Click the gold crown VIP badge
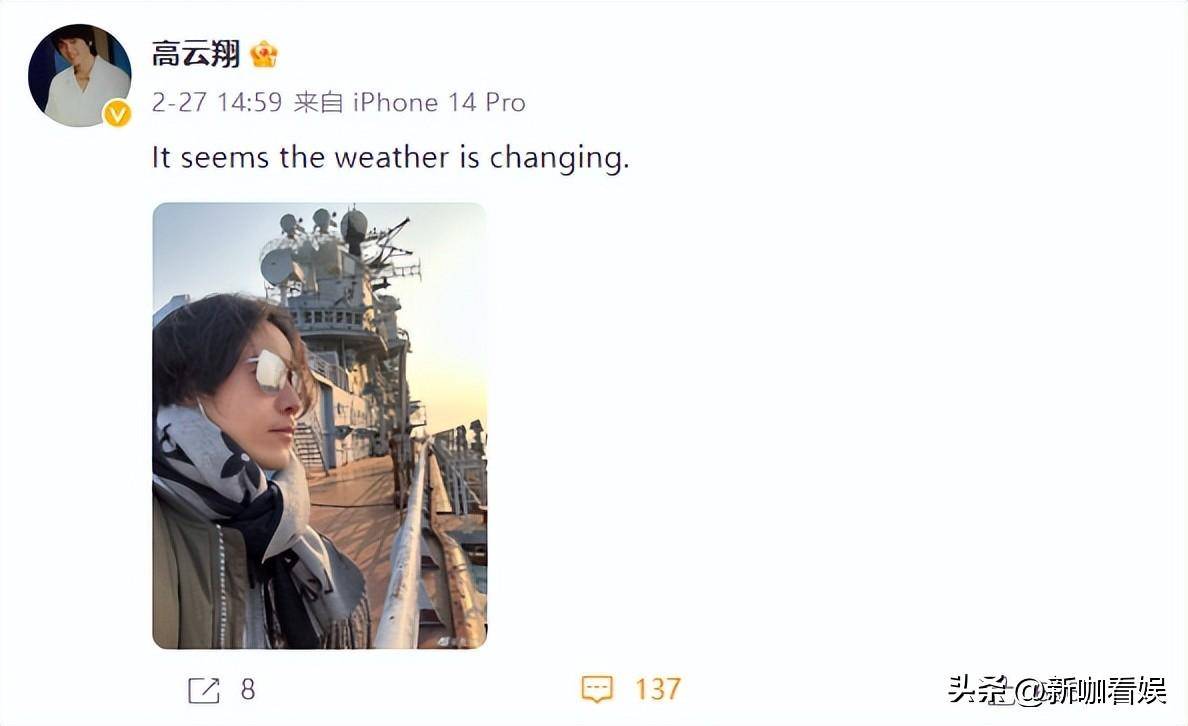The height and width of the screenshot is (726, 1188). pyautogui.click(x=263, y=54)
